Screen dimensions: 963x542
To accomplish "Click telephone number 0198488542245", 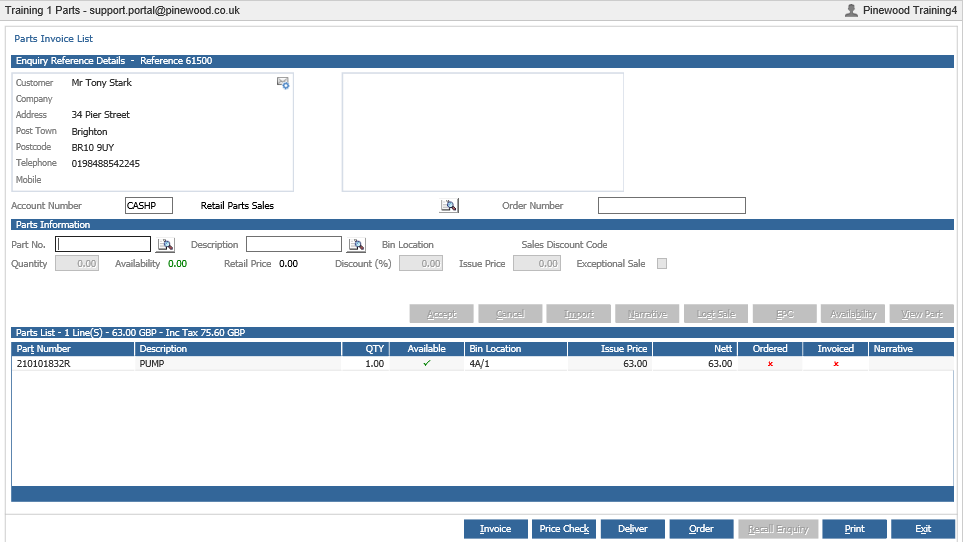I will tap(106, 163).
